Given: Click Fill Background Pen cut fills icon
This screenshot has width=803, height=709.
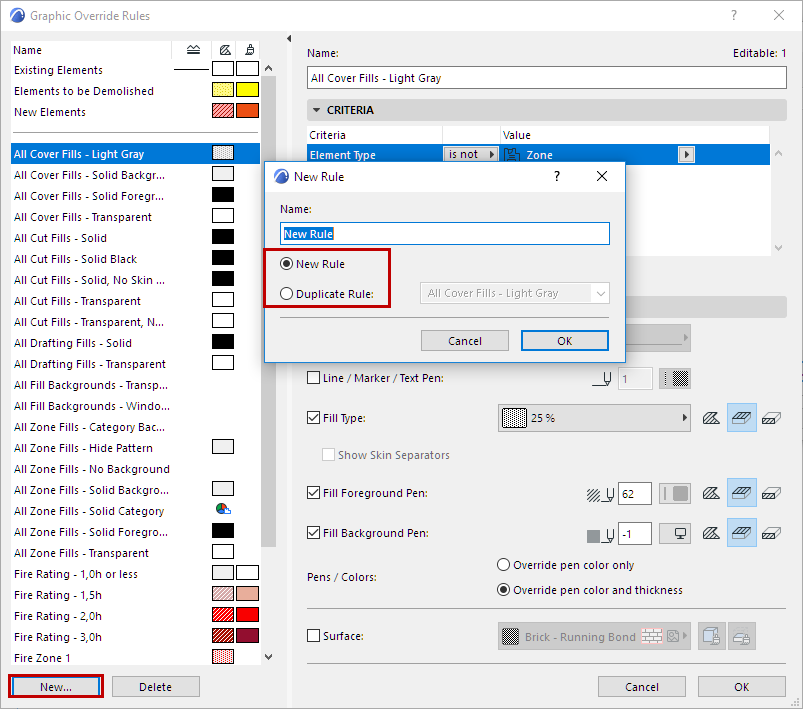Looking at the screenshot, I should click(710, 534).
